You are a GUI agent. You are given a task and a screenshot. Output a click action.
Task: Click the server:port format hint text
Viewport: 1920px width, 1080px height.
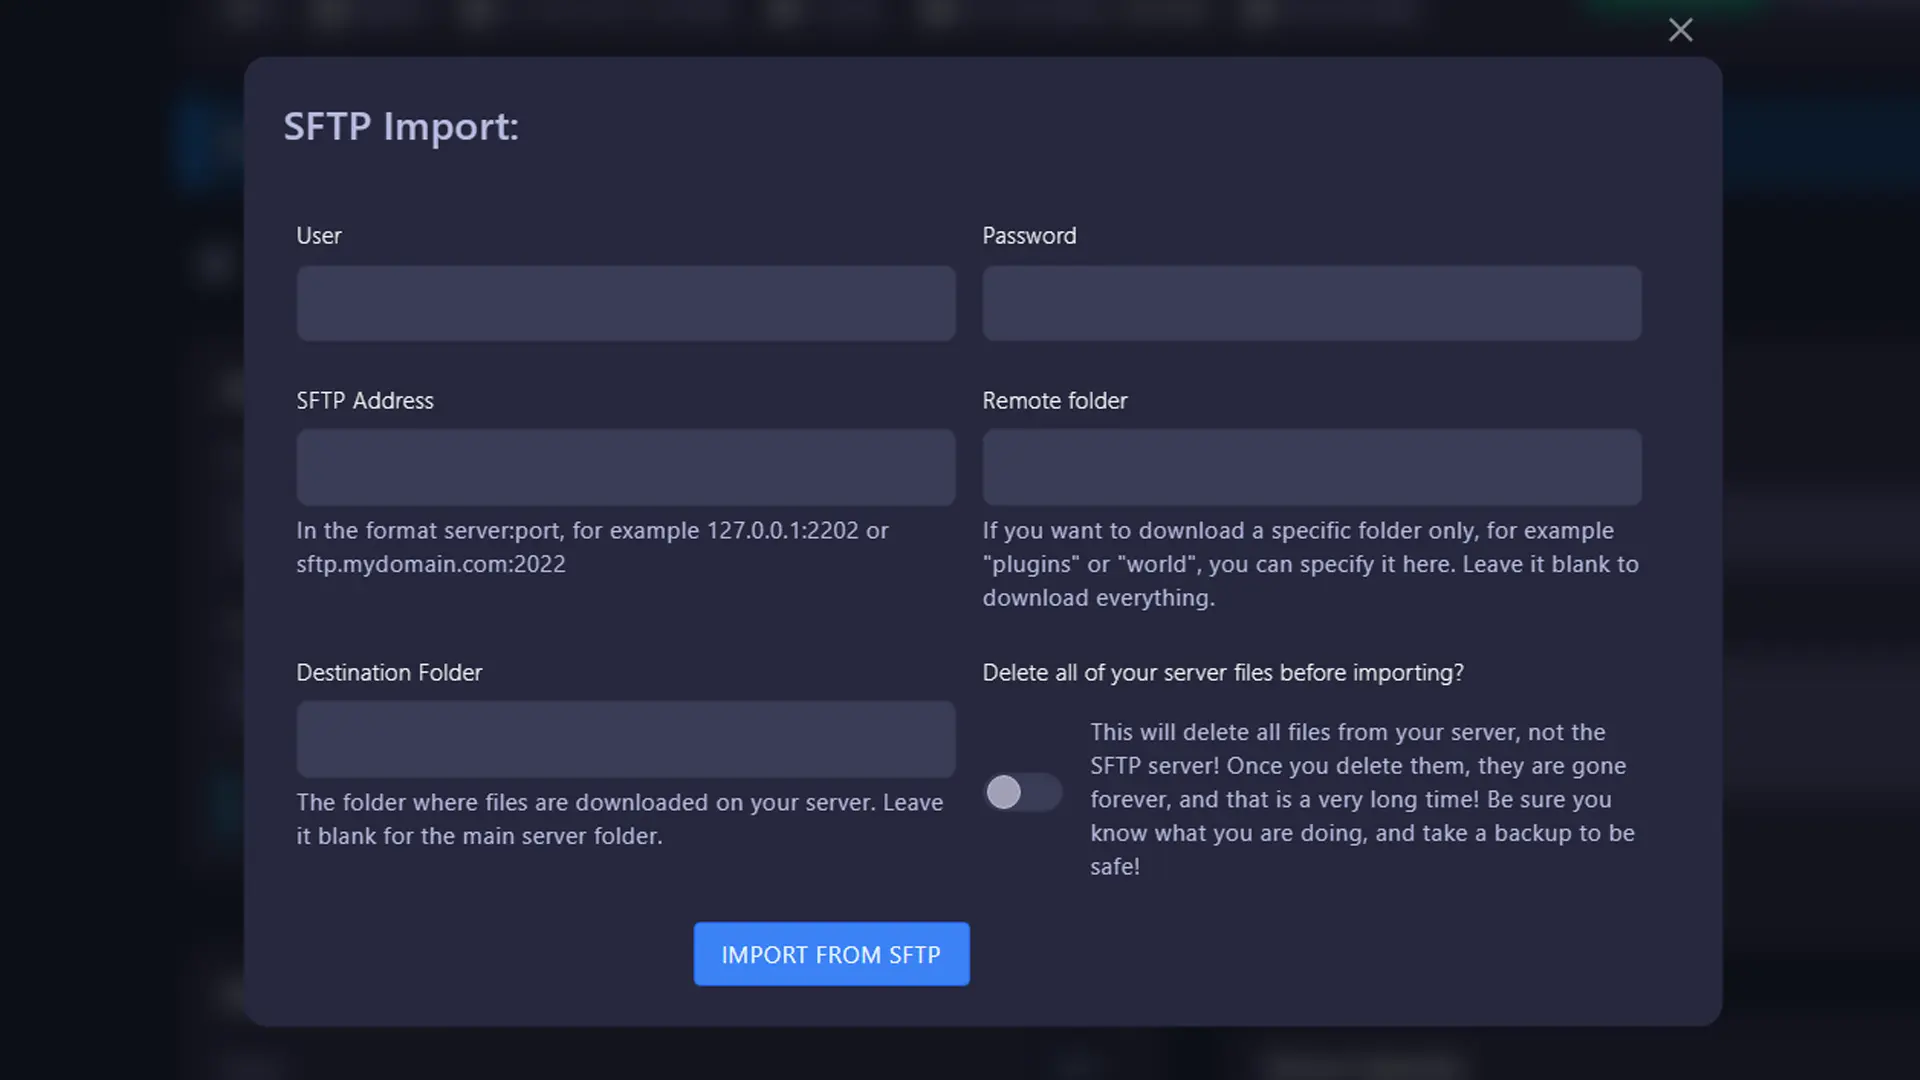(592, 547)
